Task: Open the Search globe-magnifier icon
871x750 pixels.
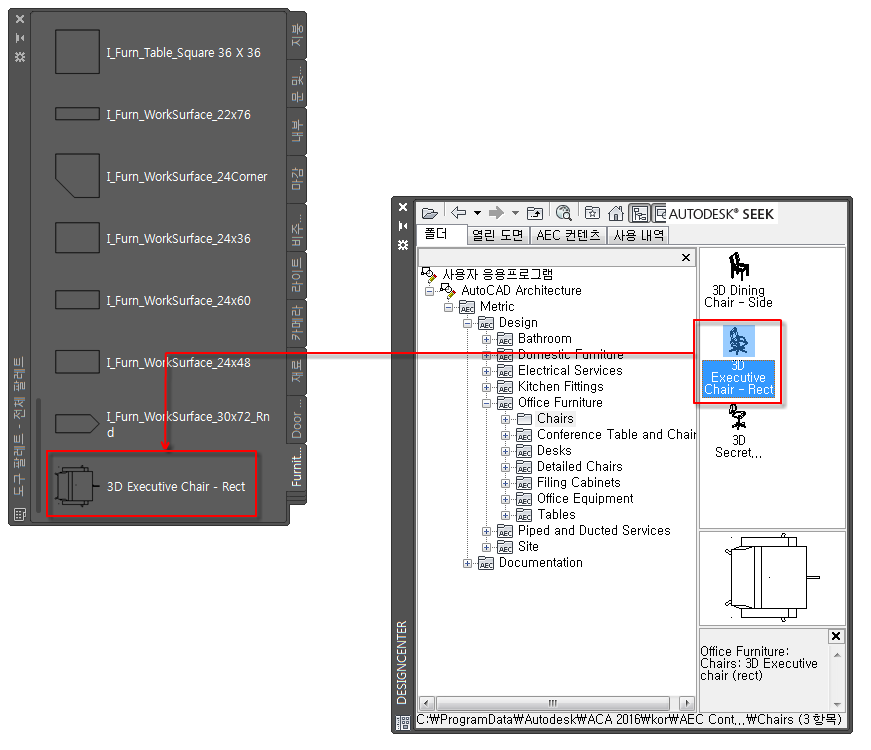Action: 563,213
